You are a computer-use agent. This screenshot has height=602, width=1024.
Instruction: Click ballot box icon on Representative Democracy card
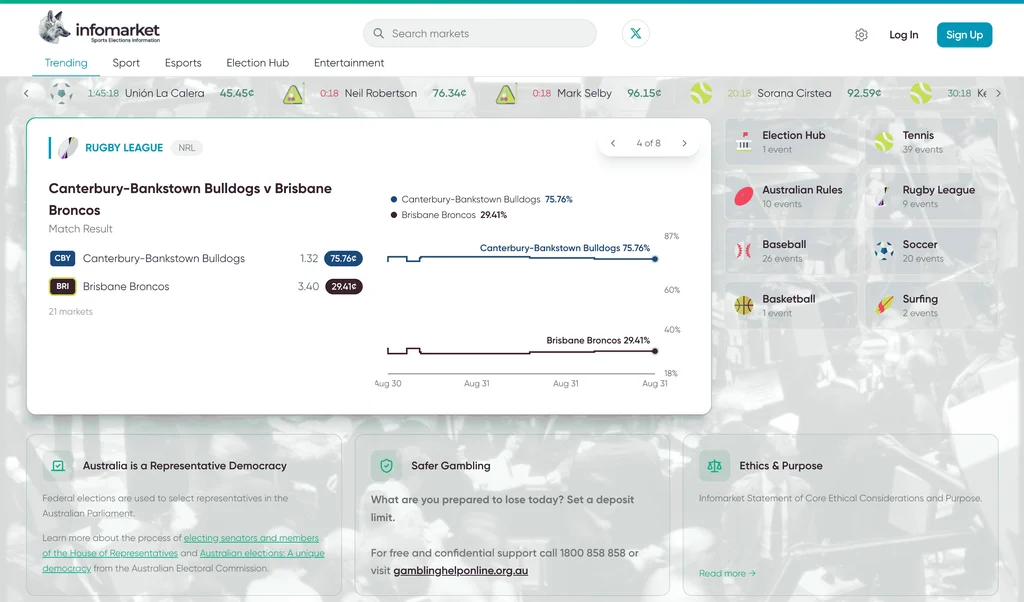tap(58, 466)
